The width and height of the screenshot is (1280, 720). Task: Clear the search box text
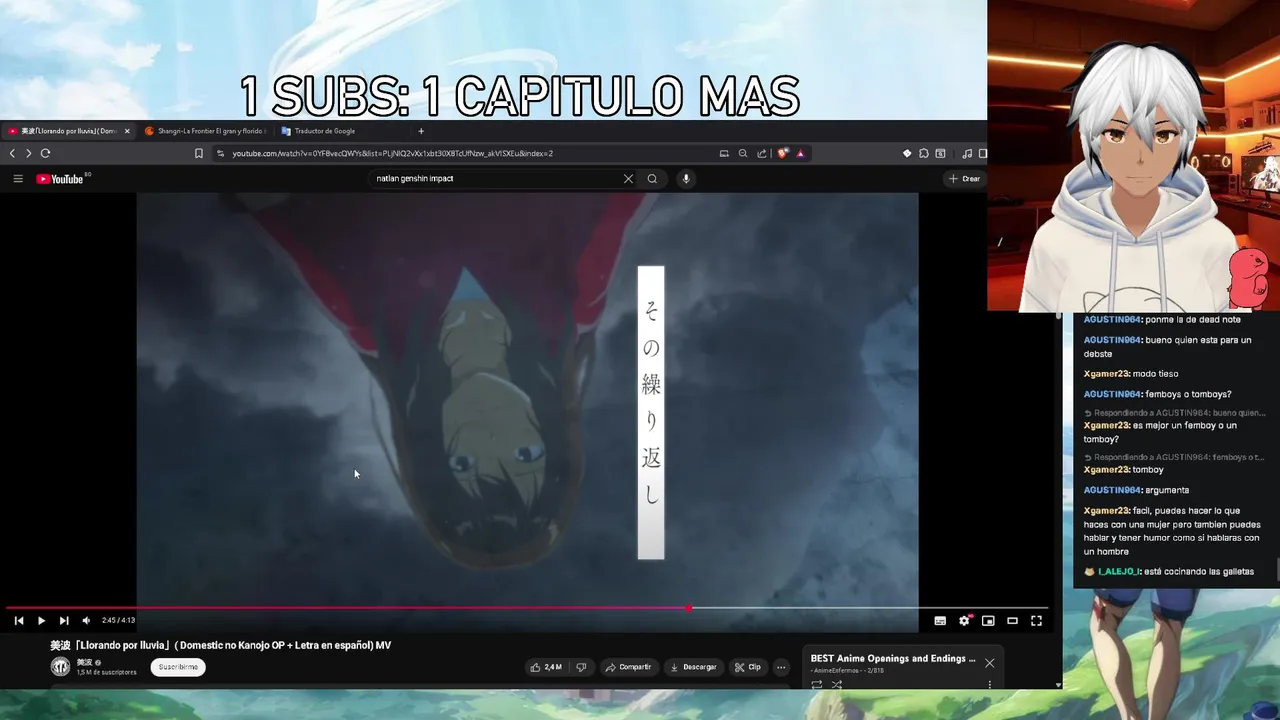point(628,179)
